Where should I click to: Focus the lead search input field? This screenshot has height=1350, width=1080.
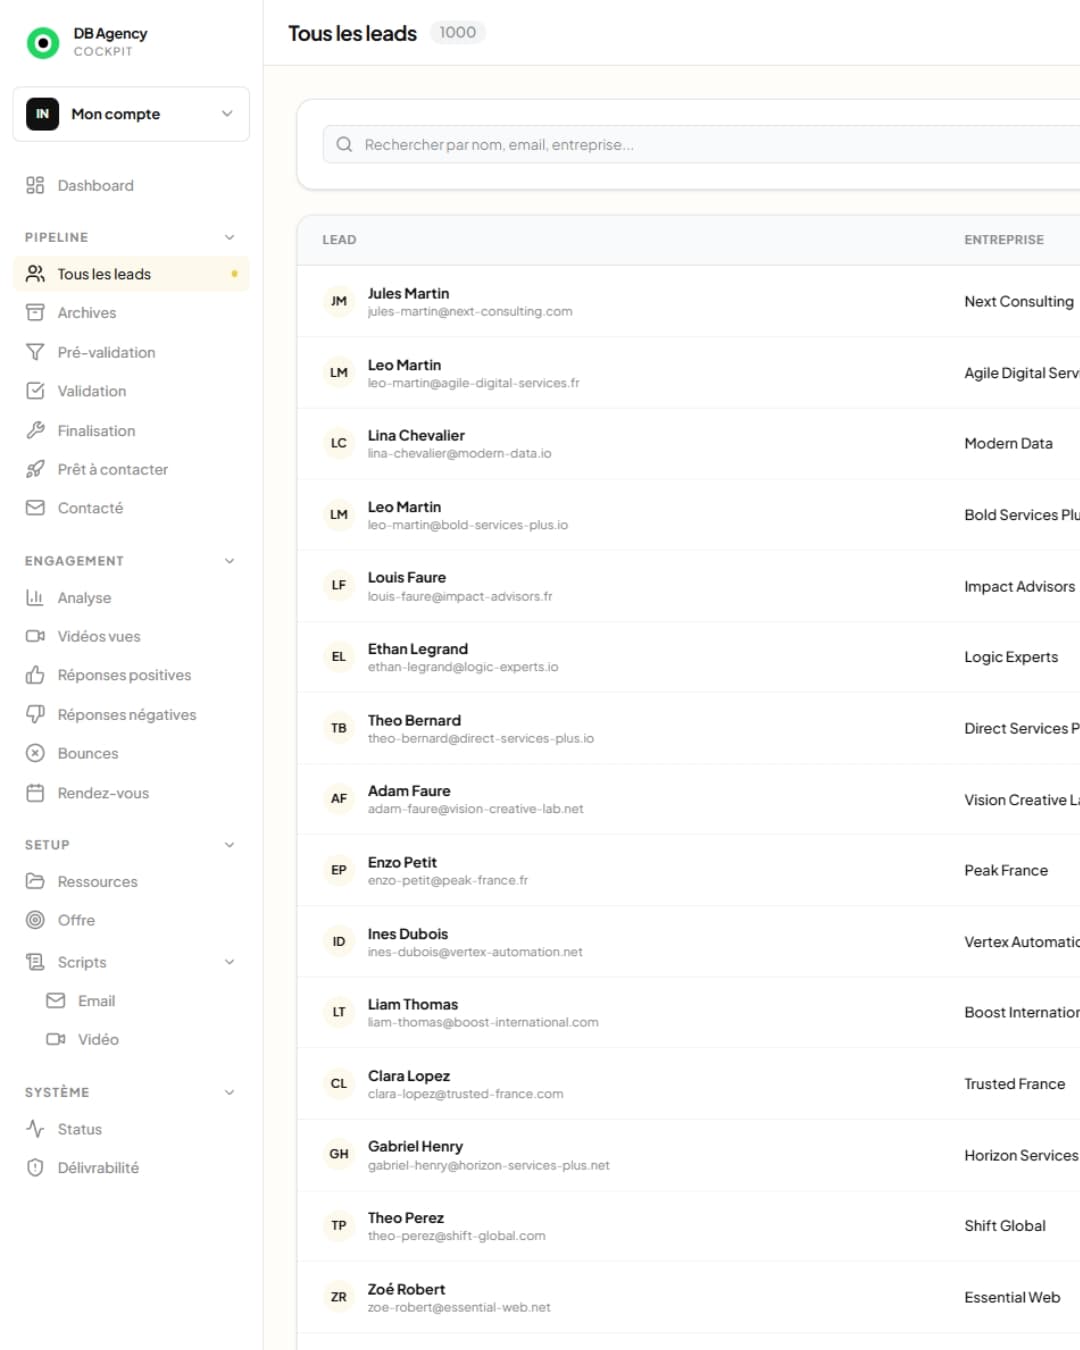coord(700,145)
